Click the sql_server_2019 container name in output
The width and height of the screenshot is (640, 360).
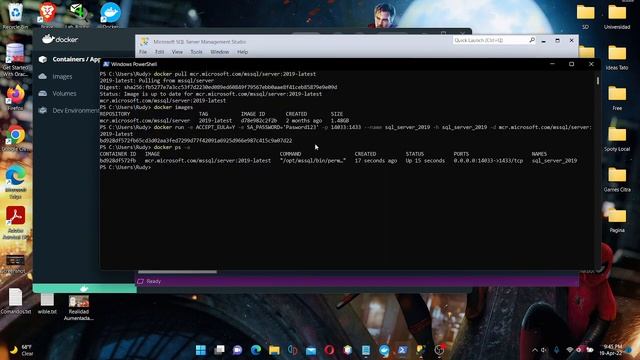554,161
